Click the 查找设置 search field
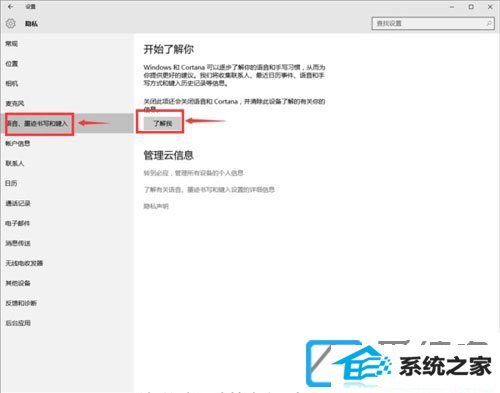The width and height of the screenshot is (500, 393). [x=433, y=23]
